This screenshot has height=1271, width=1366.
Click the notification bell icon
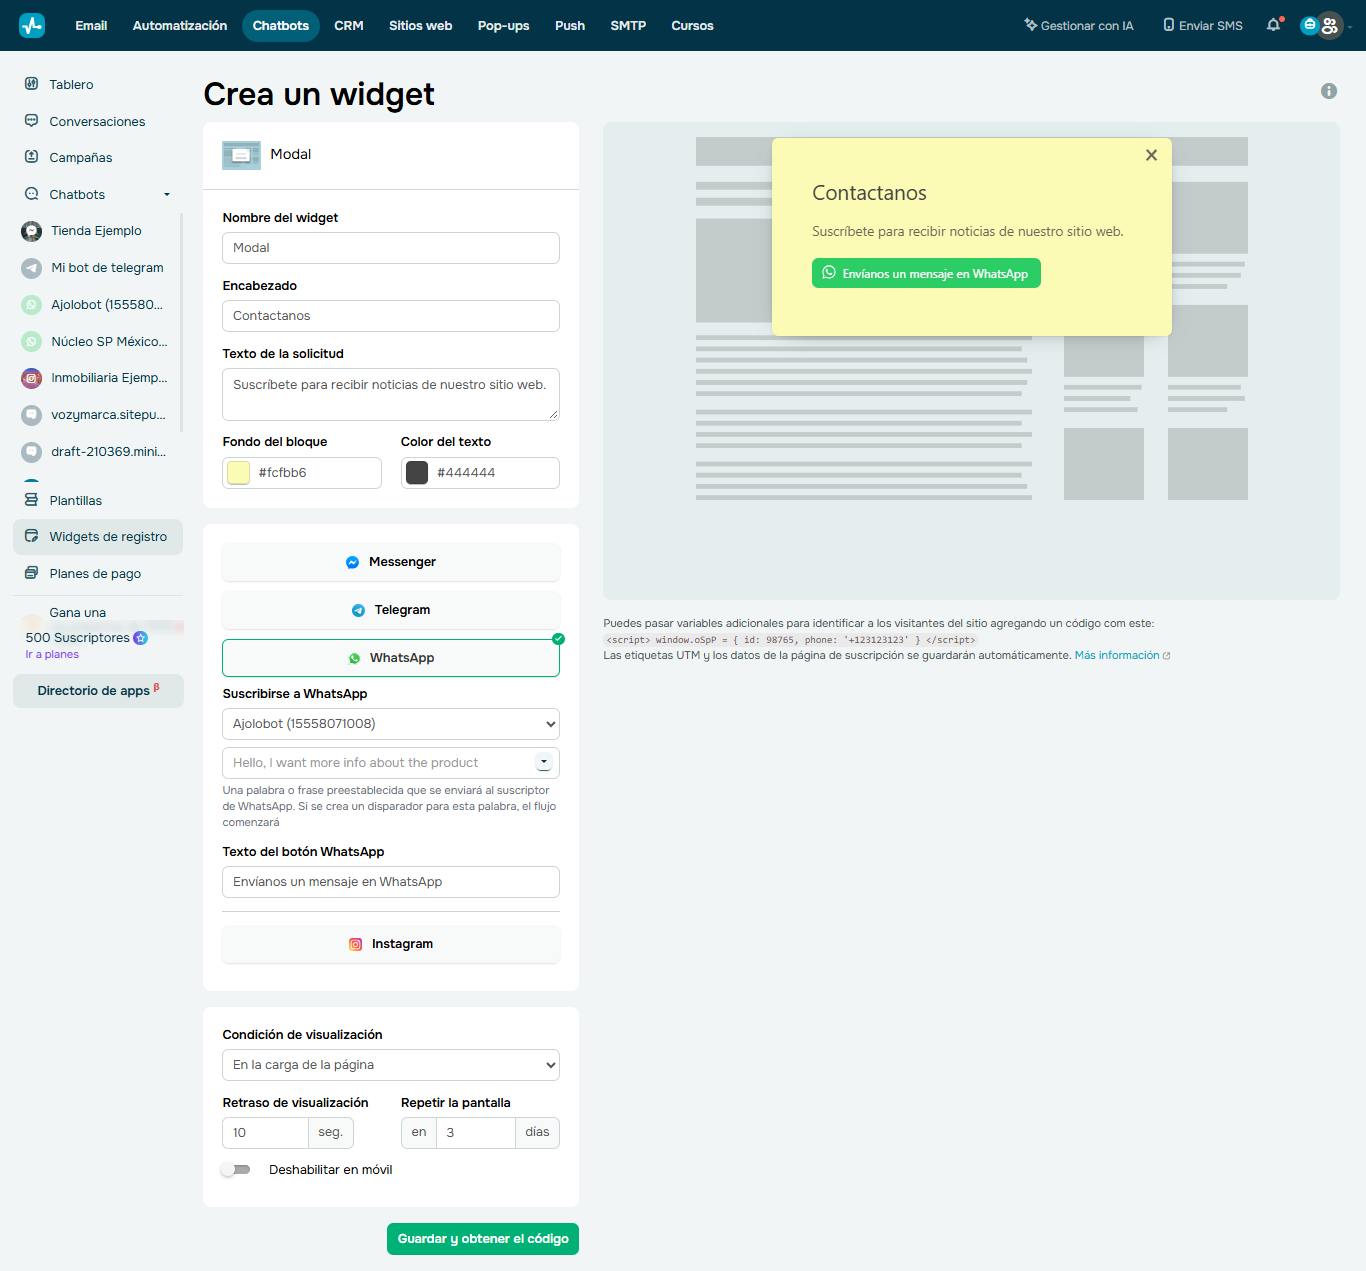pos(1273,25)
